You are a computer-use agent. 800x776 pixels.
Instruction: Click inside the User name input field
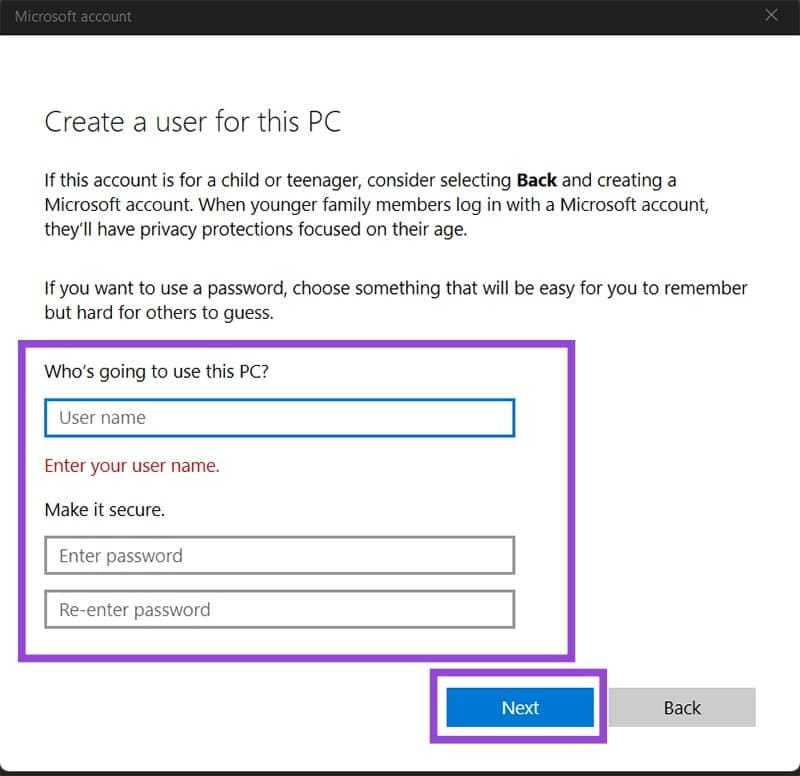278,417
